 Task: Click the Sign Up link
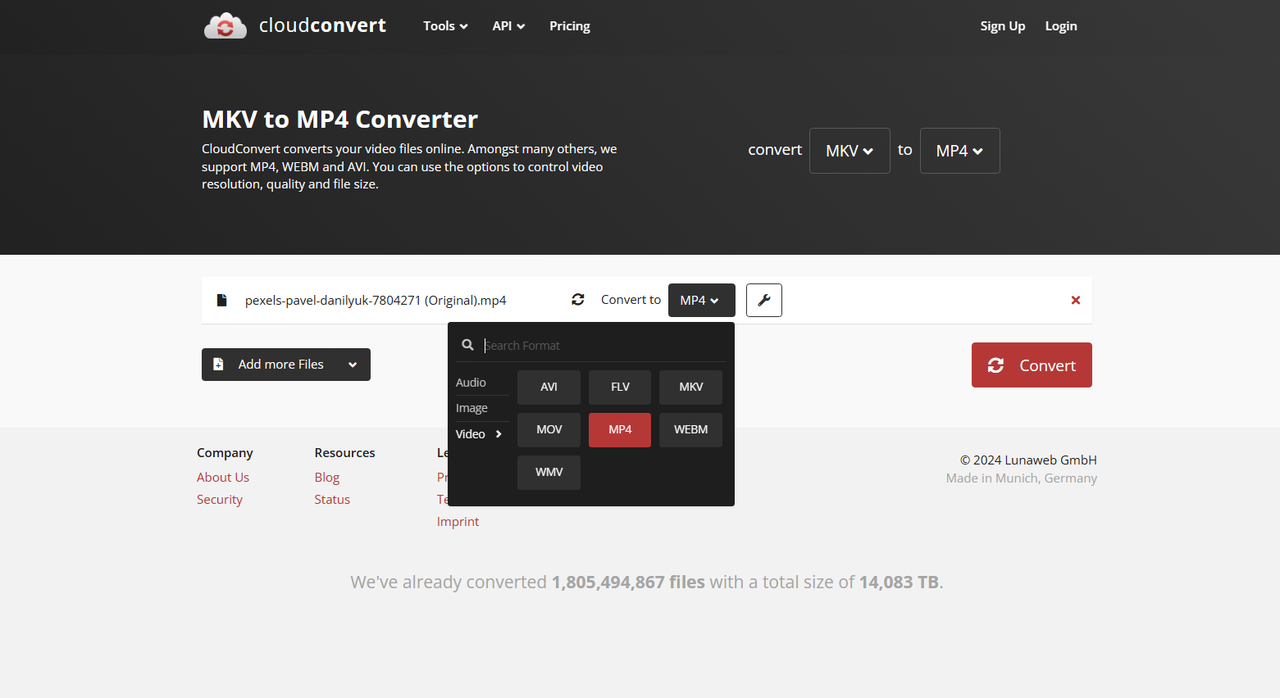coord(1003,26)
